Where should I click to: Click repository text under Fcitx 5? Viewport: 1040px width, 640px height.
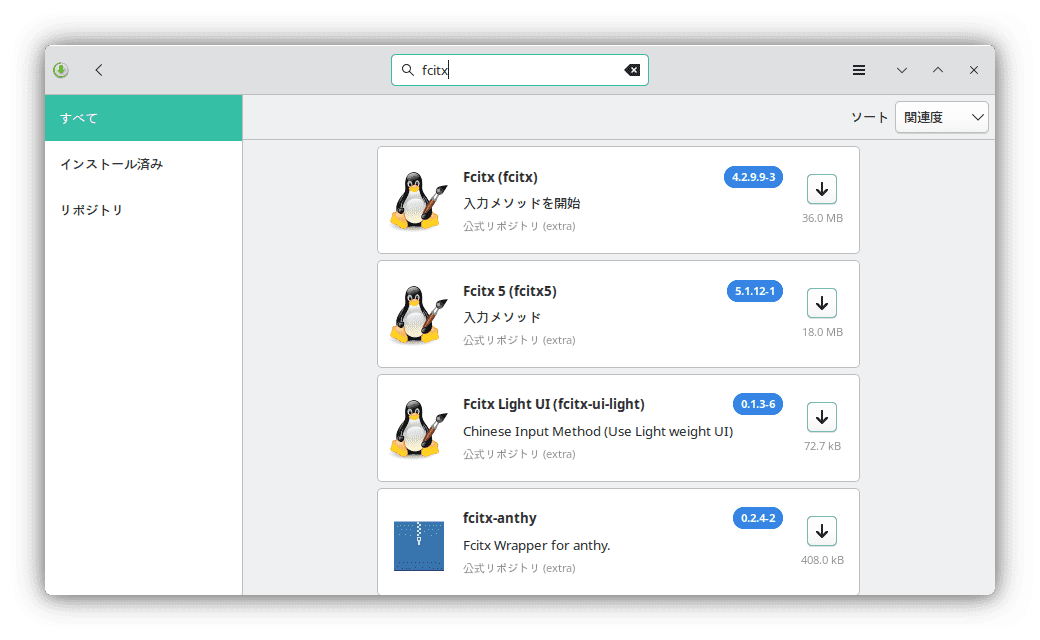pos(519,340)
